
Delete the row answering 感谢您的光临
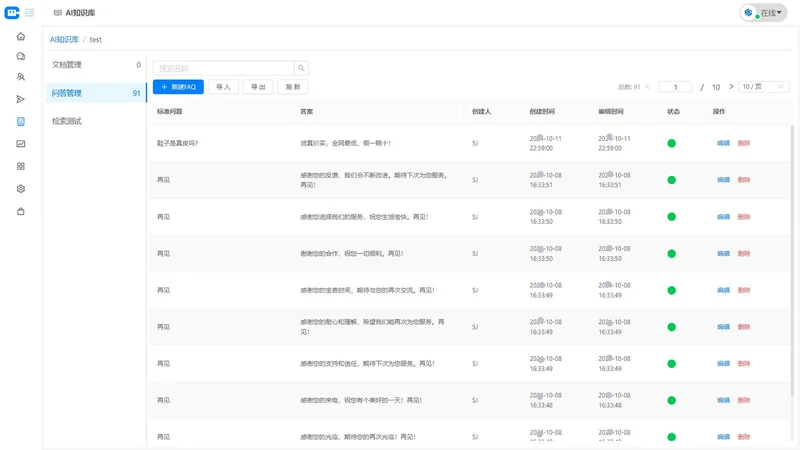pyautogui.click(x=744, y=437)
